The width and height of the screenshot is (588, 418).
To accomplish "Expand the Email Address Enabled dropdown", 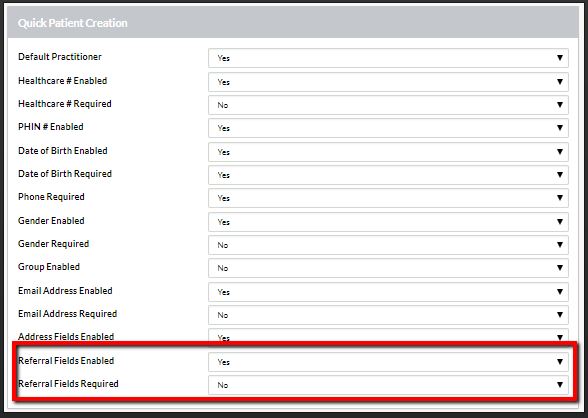I will (388, 292).
